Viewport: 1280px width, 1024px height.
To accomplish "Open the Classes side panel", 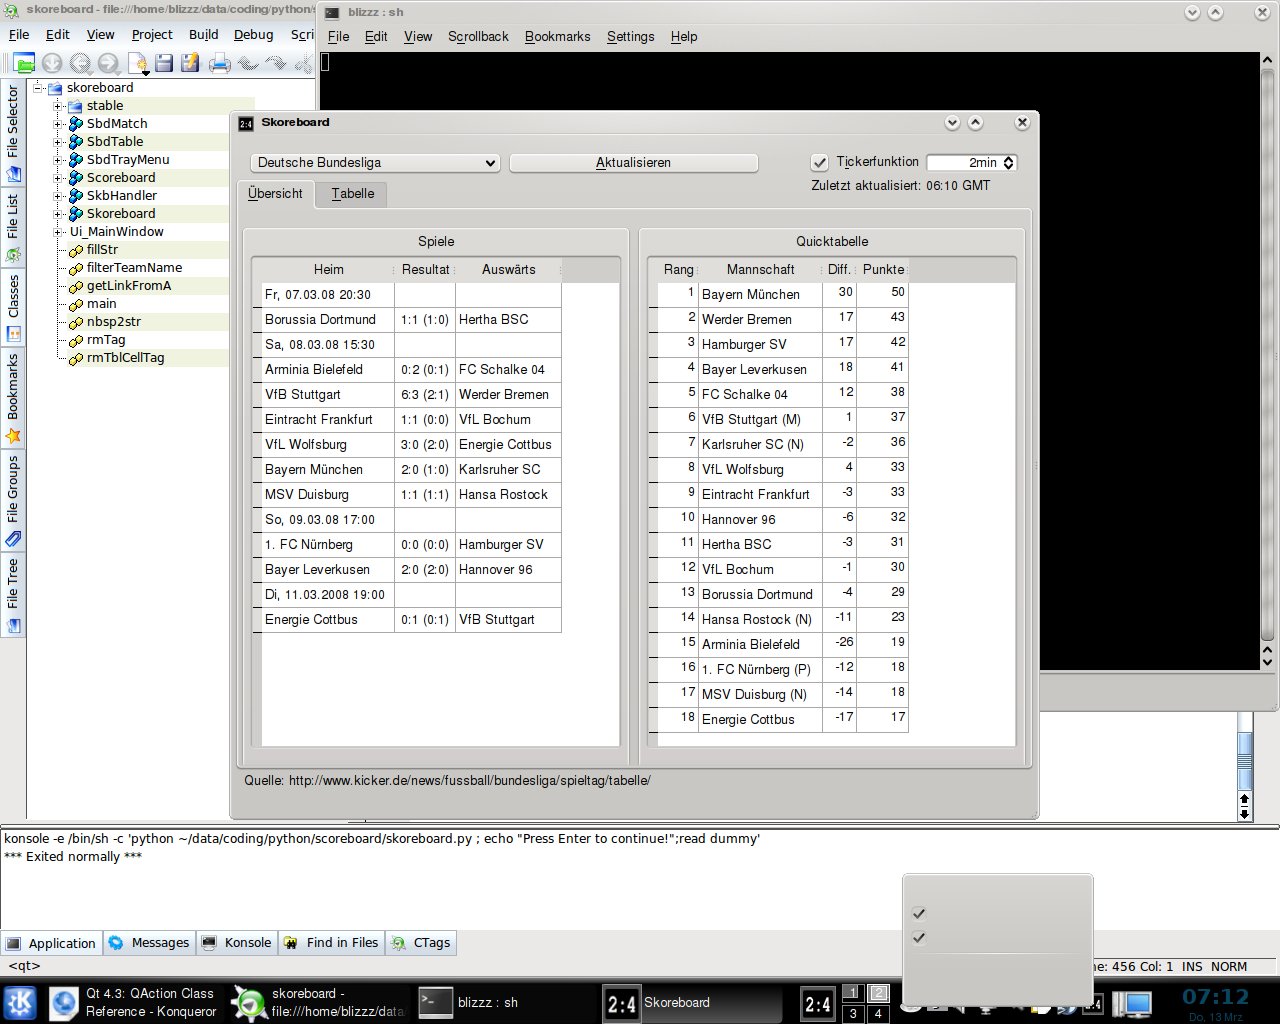I will (13, 308).
